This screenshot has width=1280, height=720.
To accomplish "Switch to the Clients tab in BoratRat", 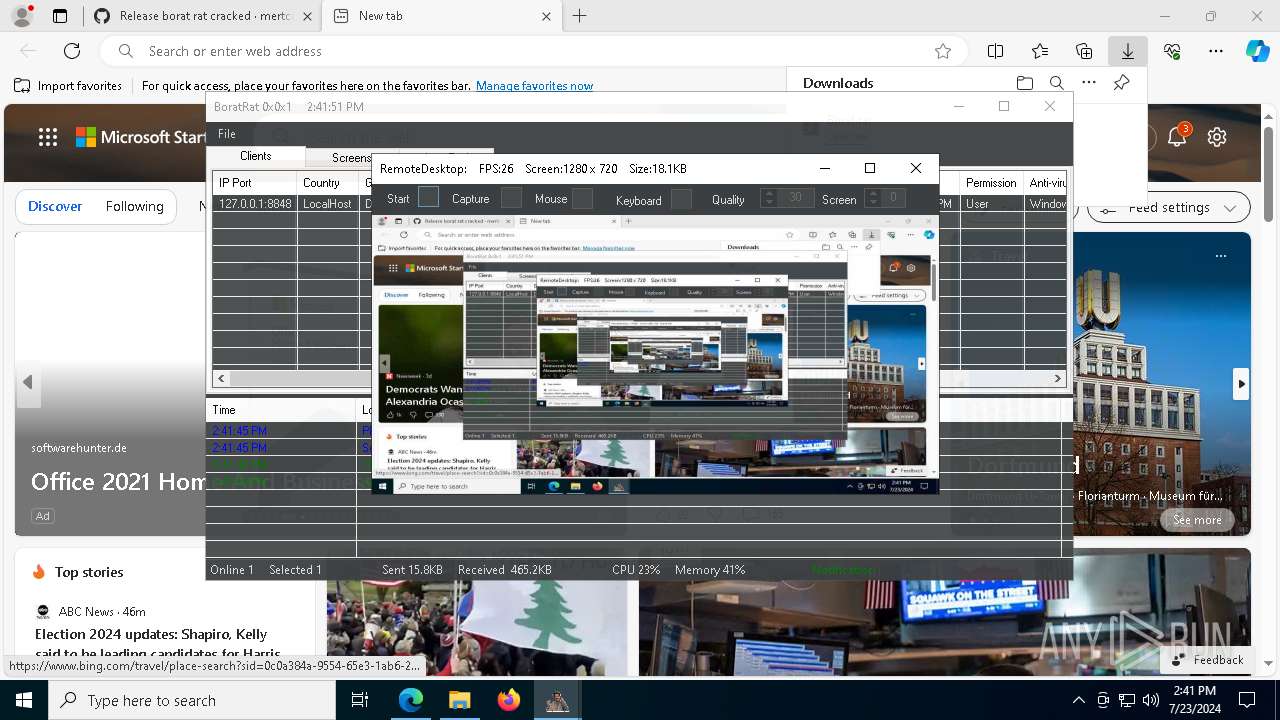I will 256,156.
